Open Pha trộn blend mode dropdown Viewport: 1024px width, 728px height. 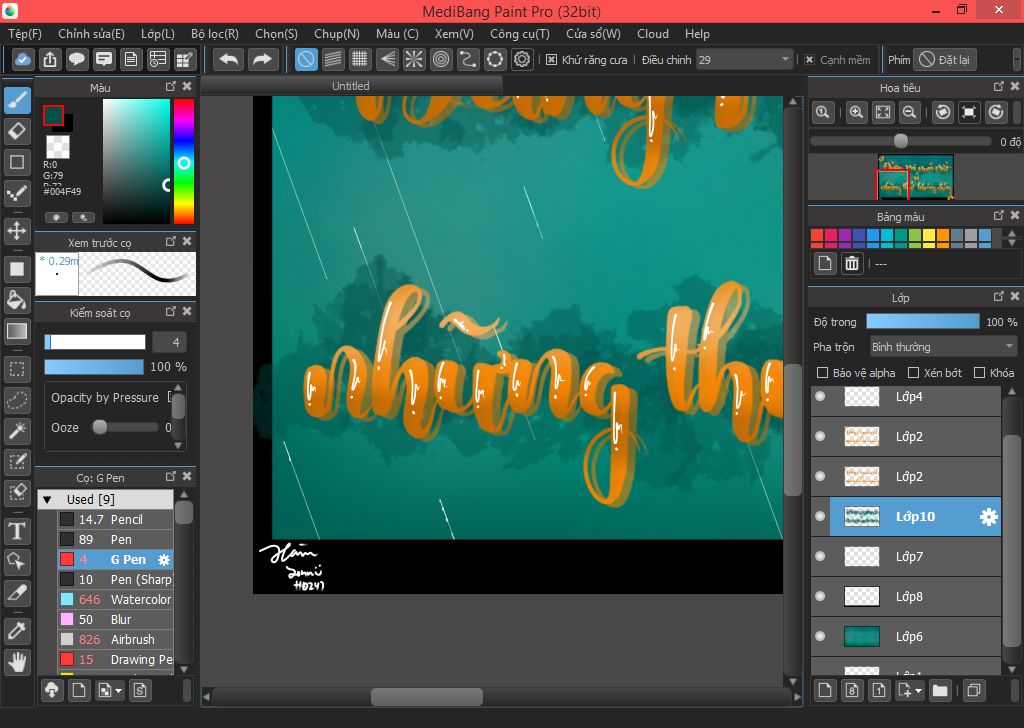(x=944, y=347)
